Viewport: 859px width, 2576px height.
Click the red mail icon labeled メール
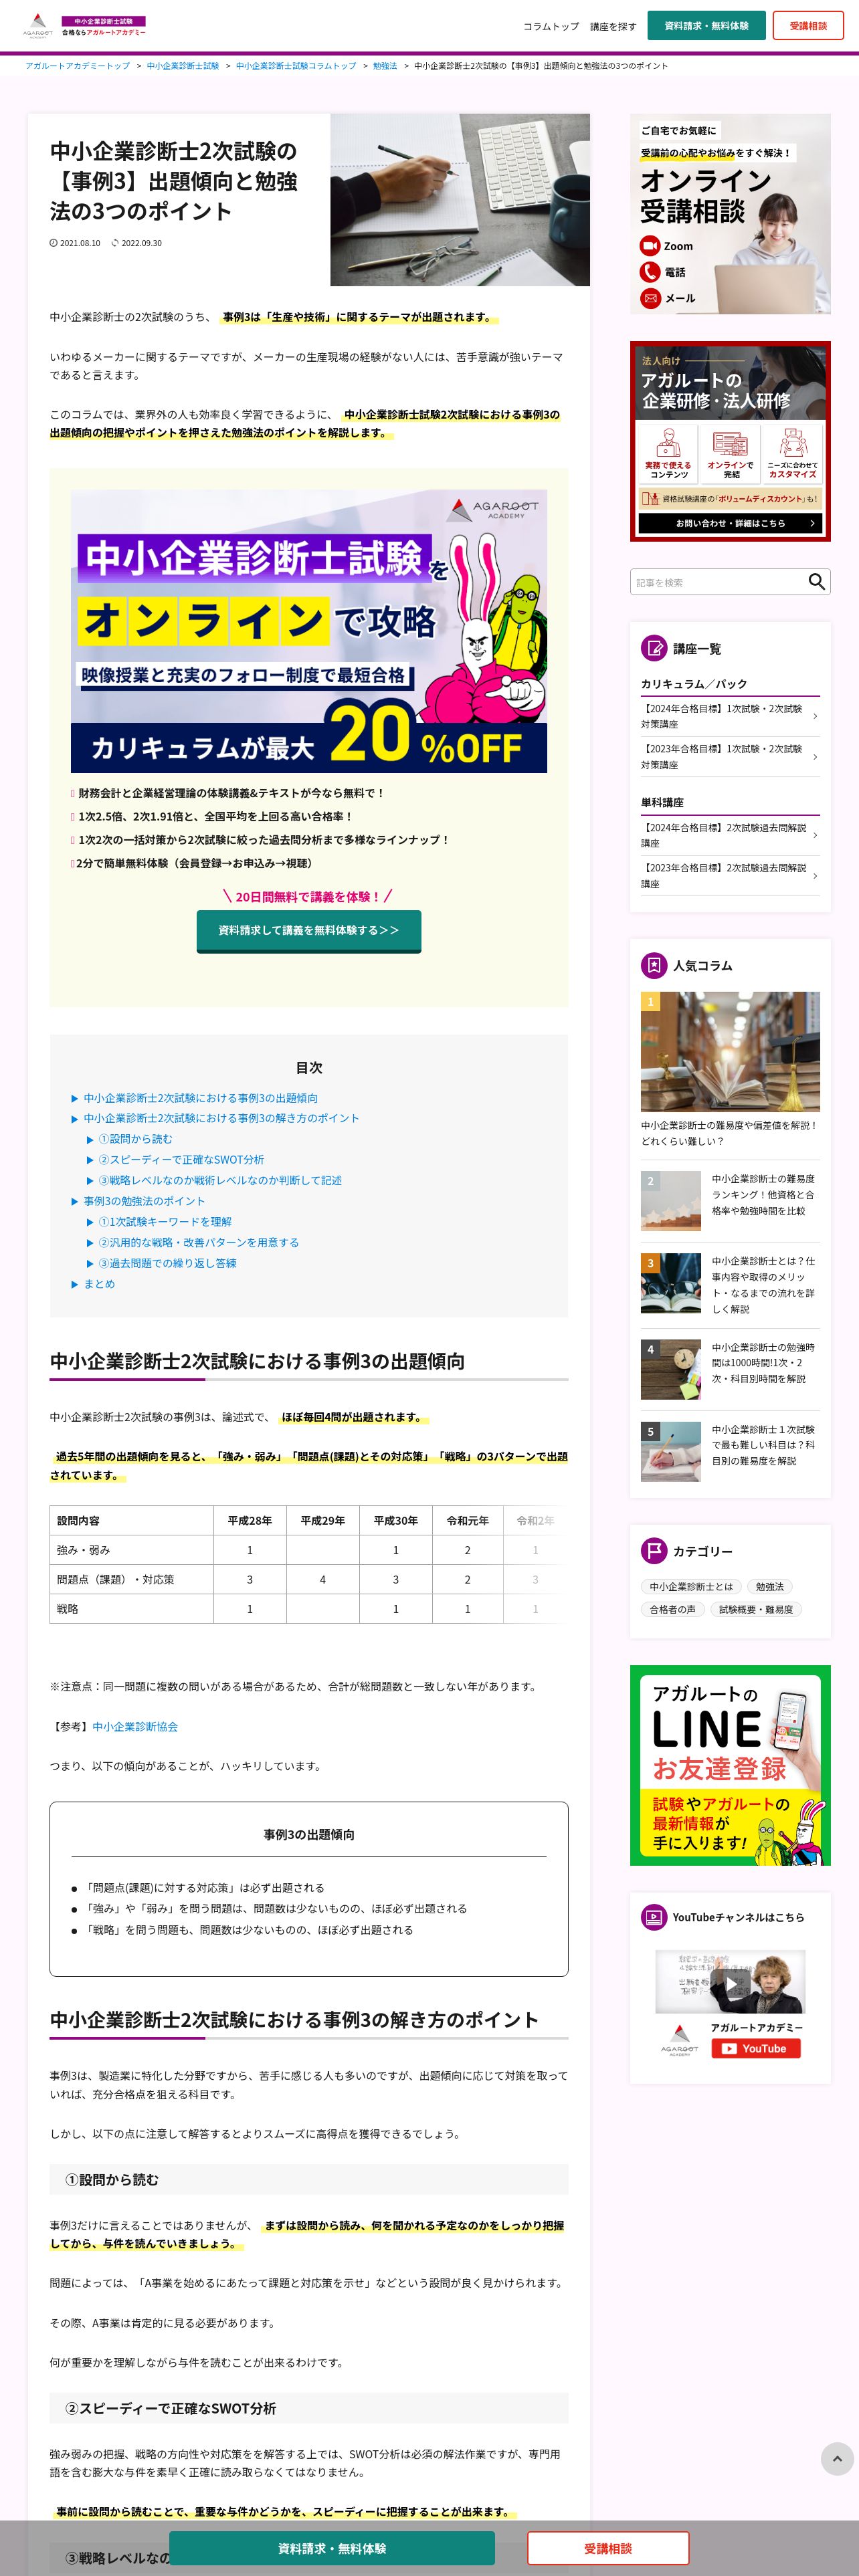click(650, 298)
